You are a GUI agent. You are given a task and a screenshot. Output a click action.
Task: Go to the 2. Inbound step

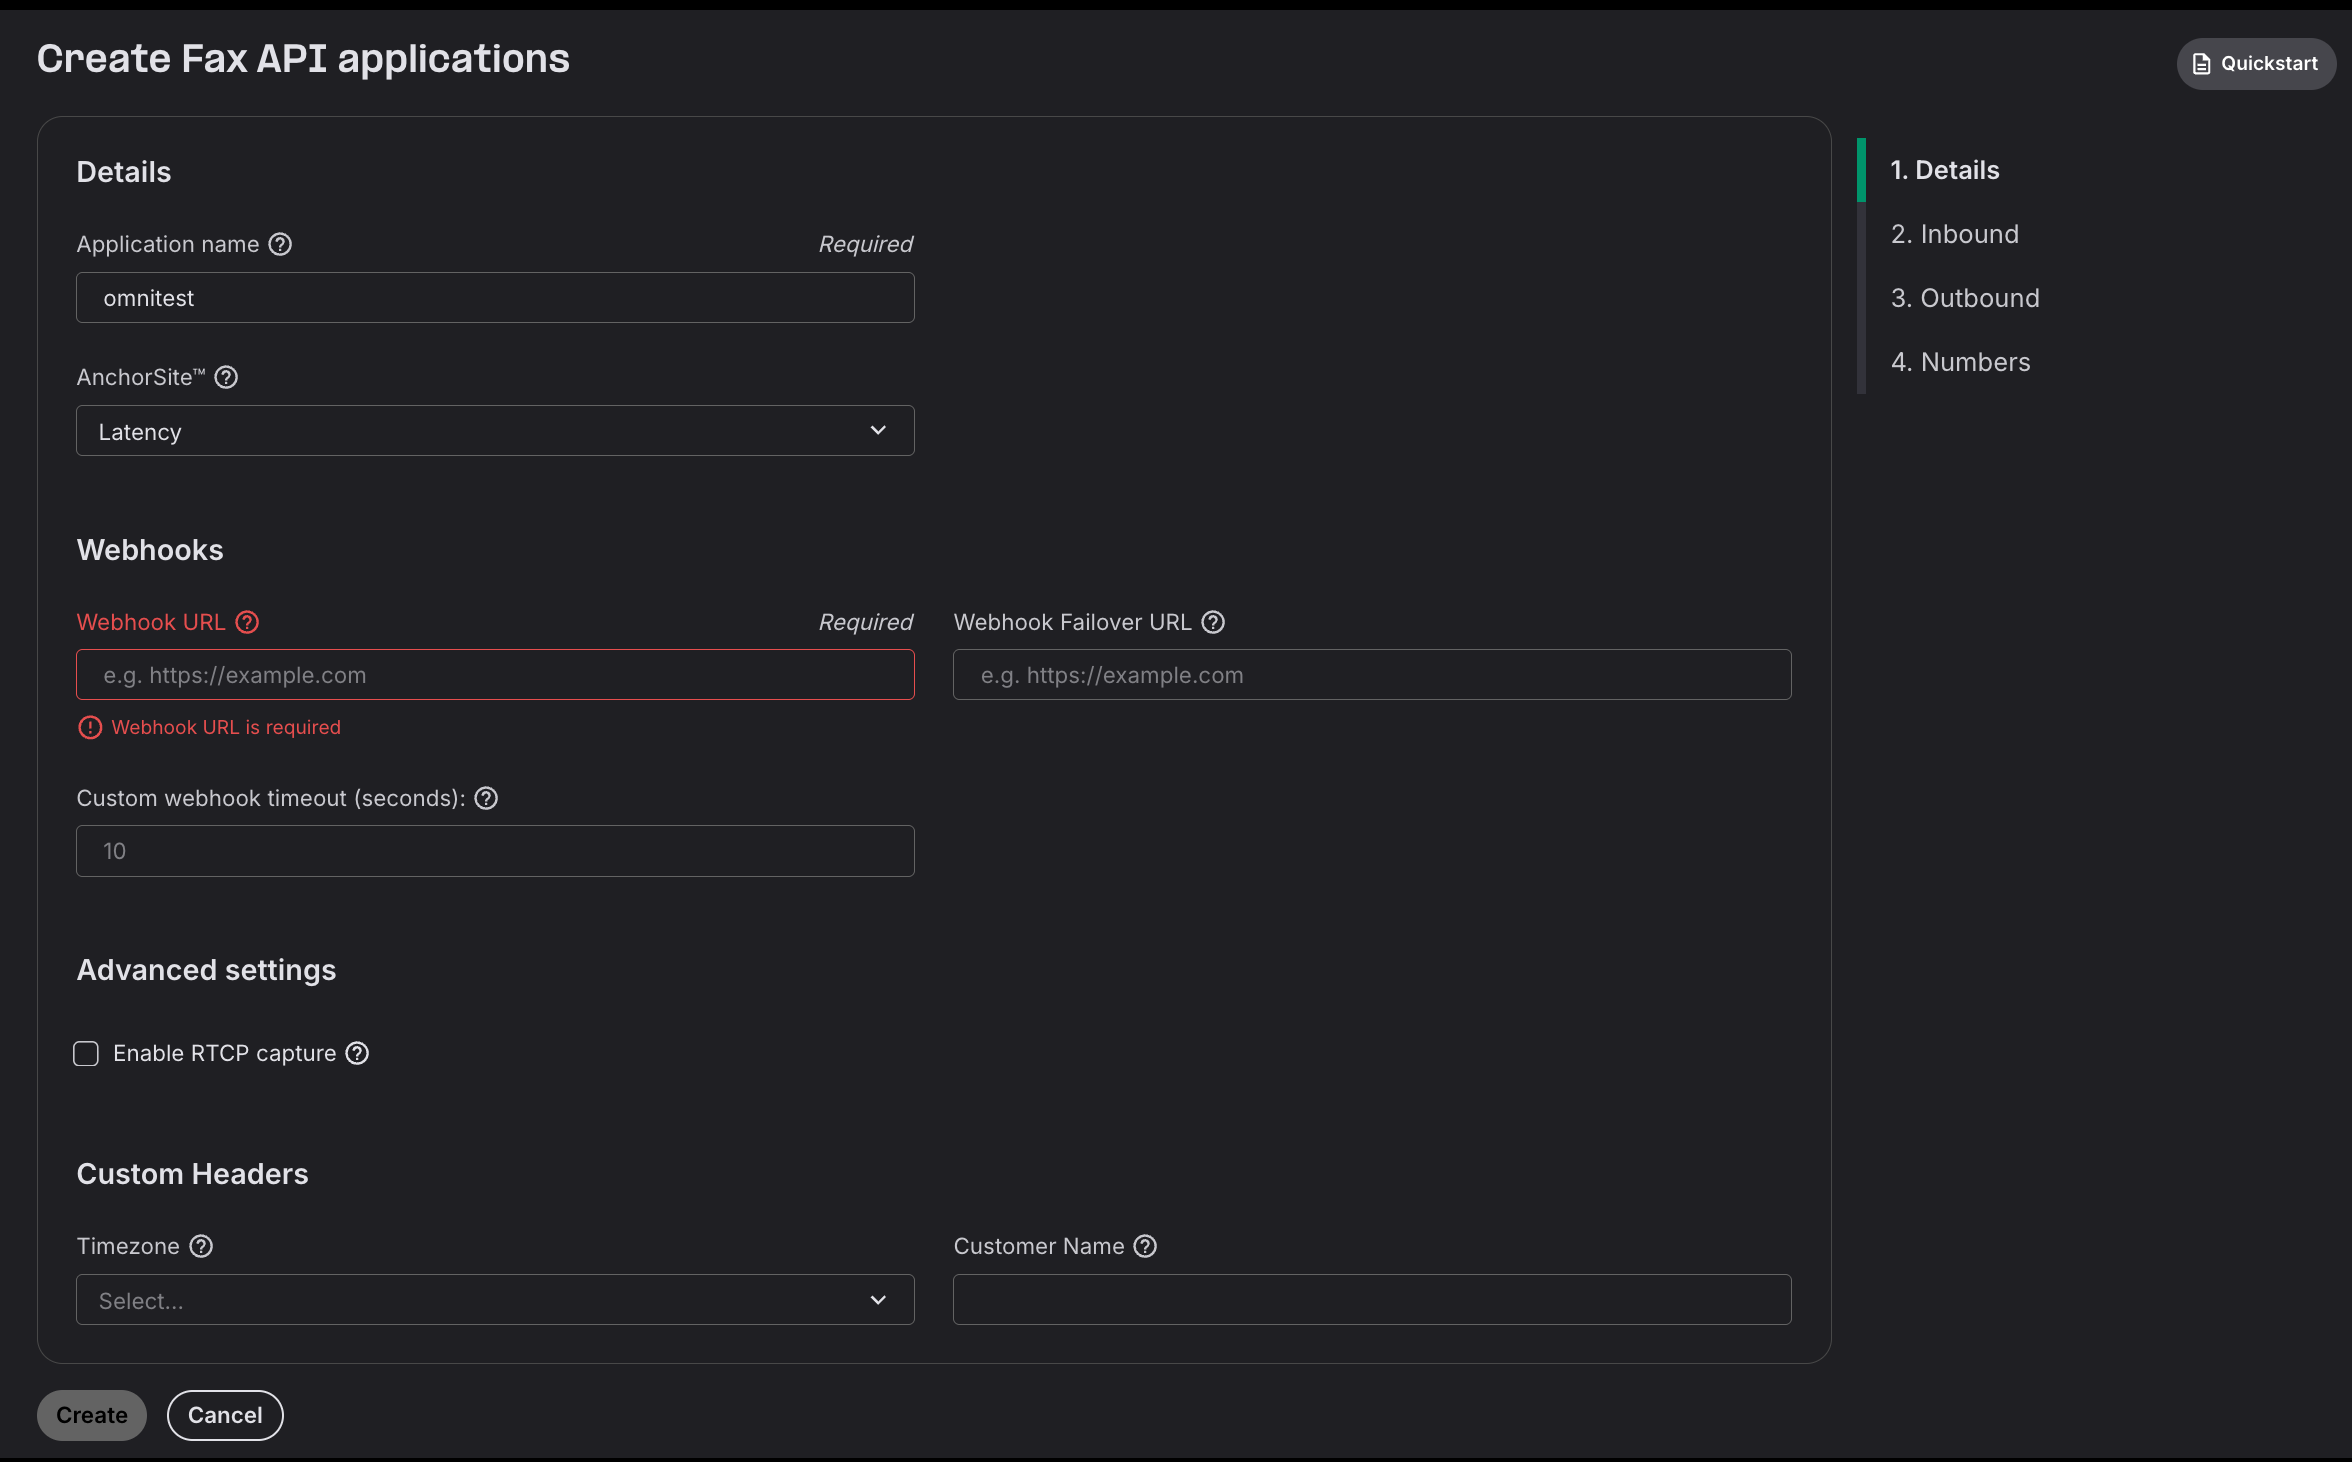tap(1954, 234)
